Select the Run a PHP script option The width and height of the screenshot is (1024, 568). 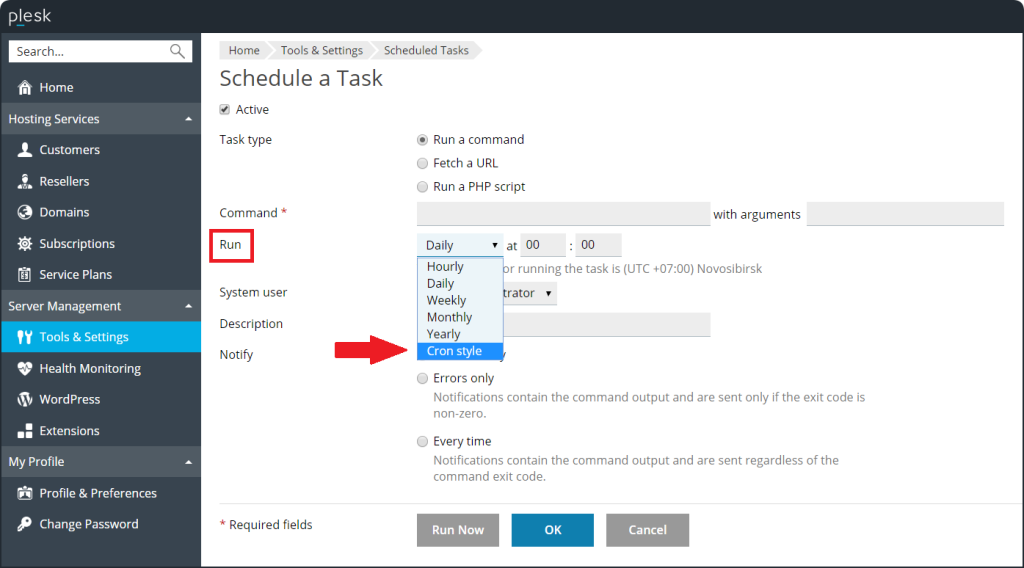(422, 187)
